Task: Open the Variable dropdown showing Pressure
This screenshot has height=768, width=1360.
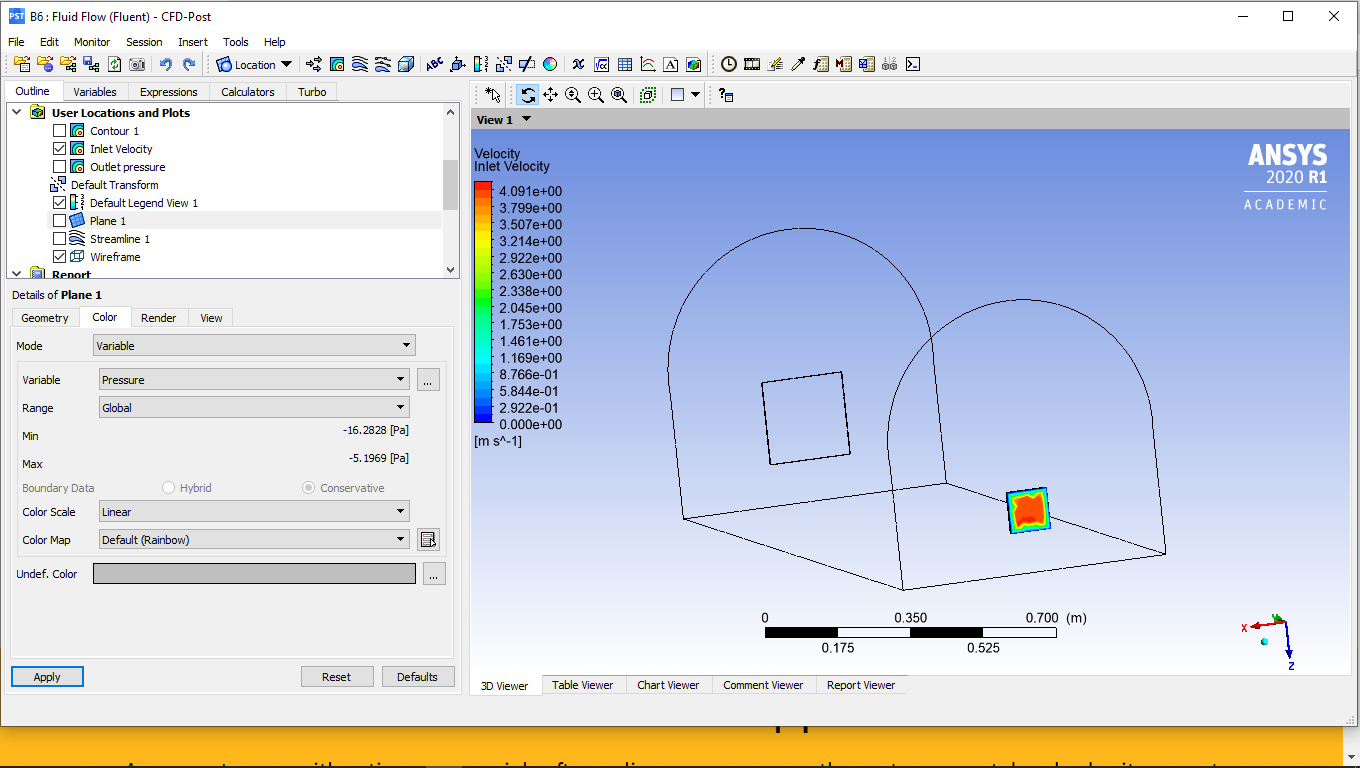Action: tap(254, 380)
